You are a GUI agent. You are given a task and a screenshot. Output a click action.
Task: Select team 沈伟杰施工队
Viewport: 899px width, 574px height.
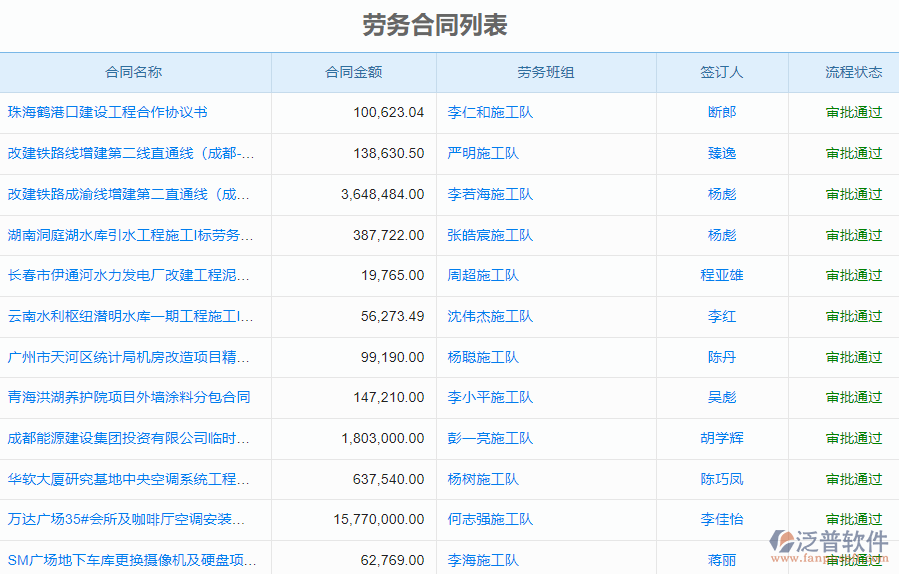[x=490, y=317]
